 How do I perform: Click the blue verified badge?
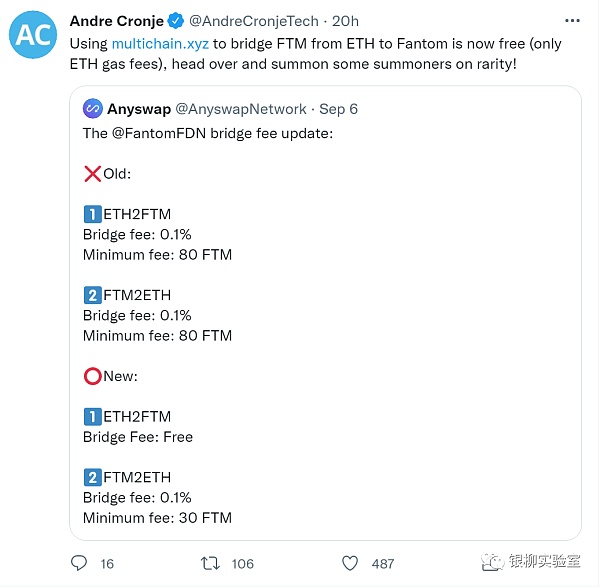[x=175, y=21]
